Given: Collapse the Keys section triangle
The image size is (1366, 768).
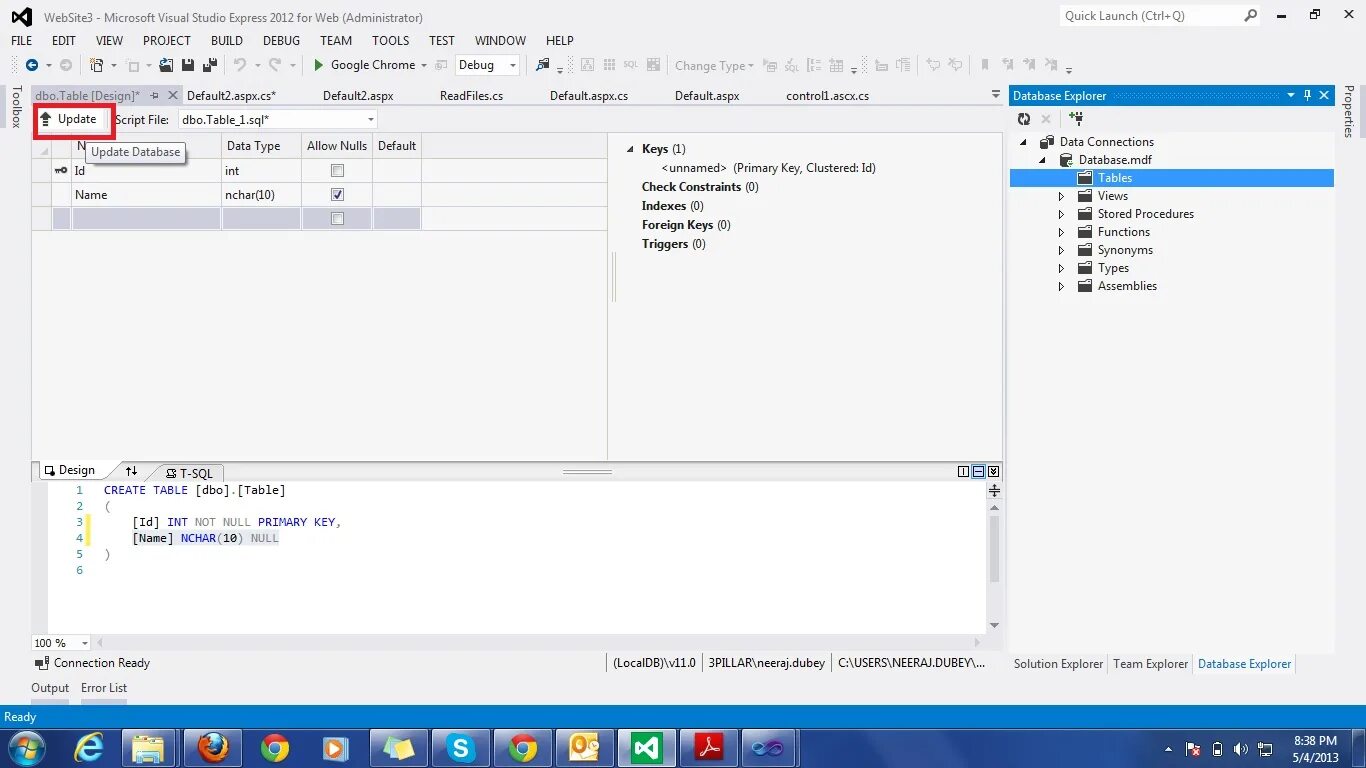Looking at the screenshot, I should pos(630,149).
